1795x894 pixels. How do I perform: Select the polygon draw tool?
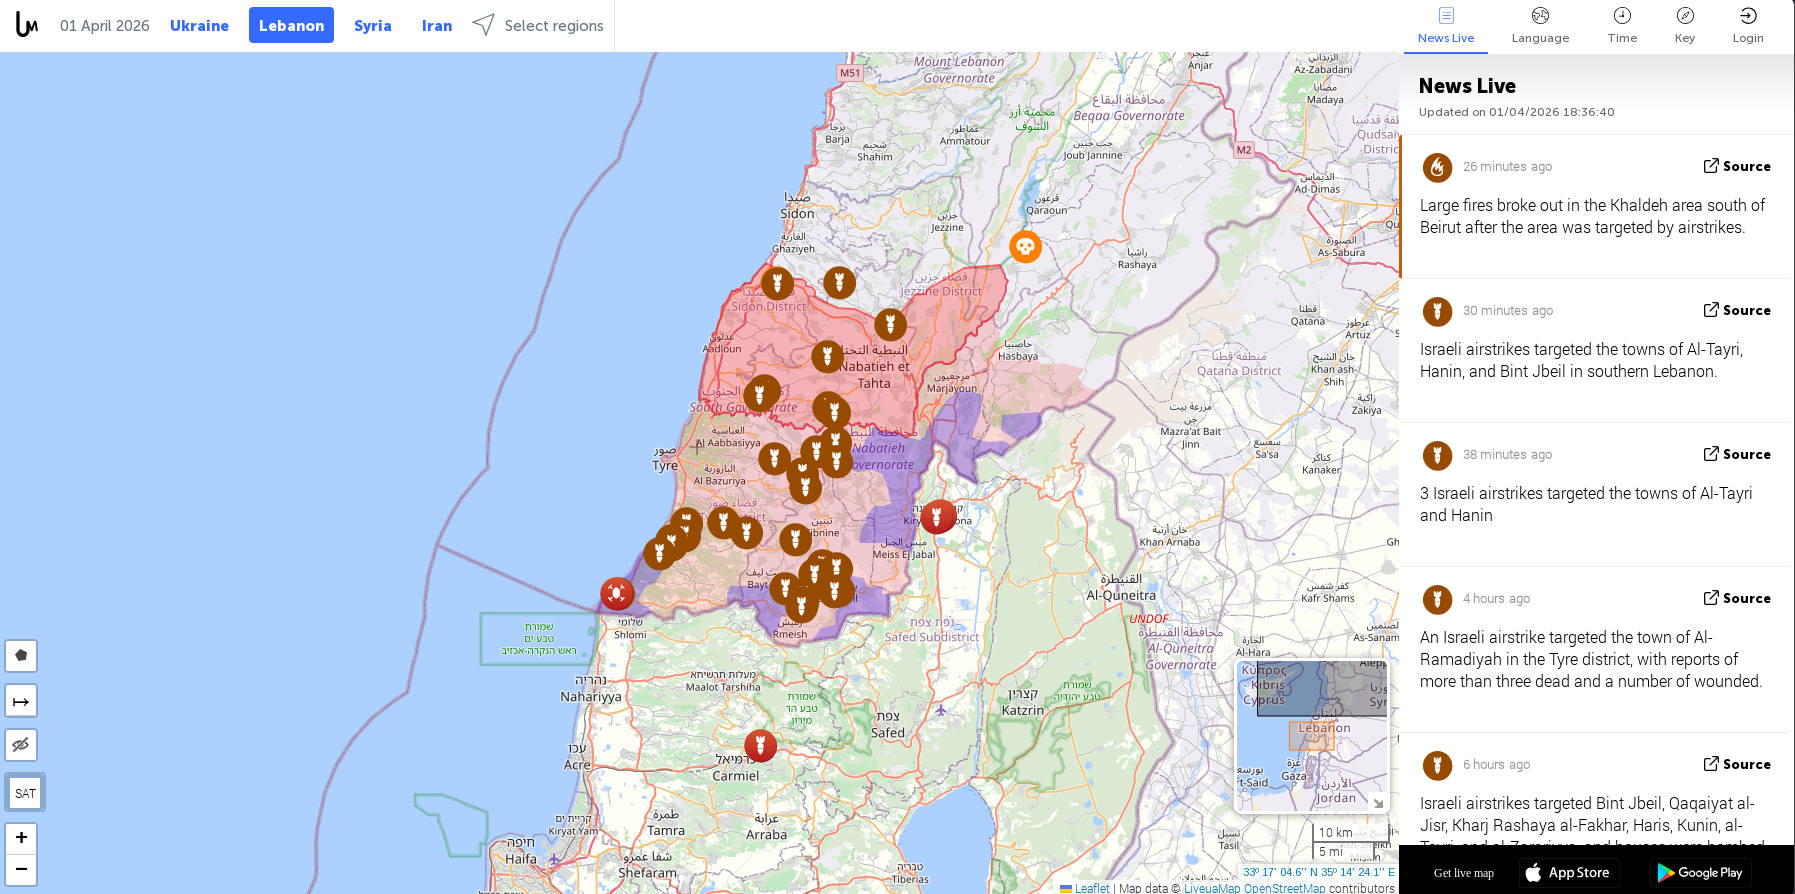pyautogui.click(x=21, y=656)
